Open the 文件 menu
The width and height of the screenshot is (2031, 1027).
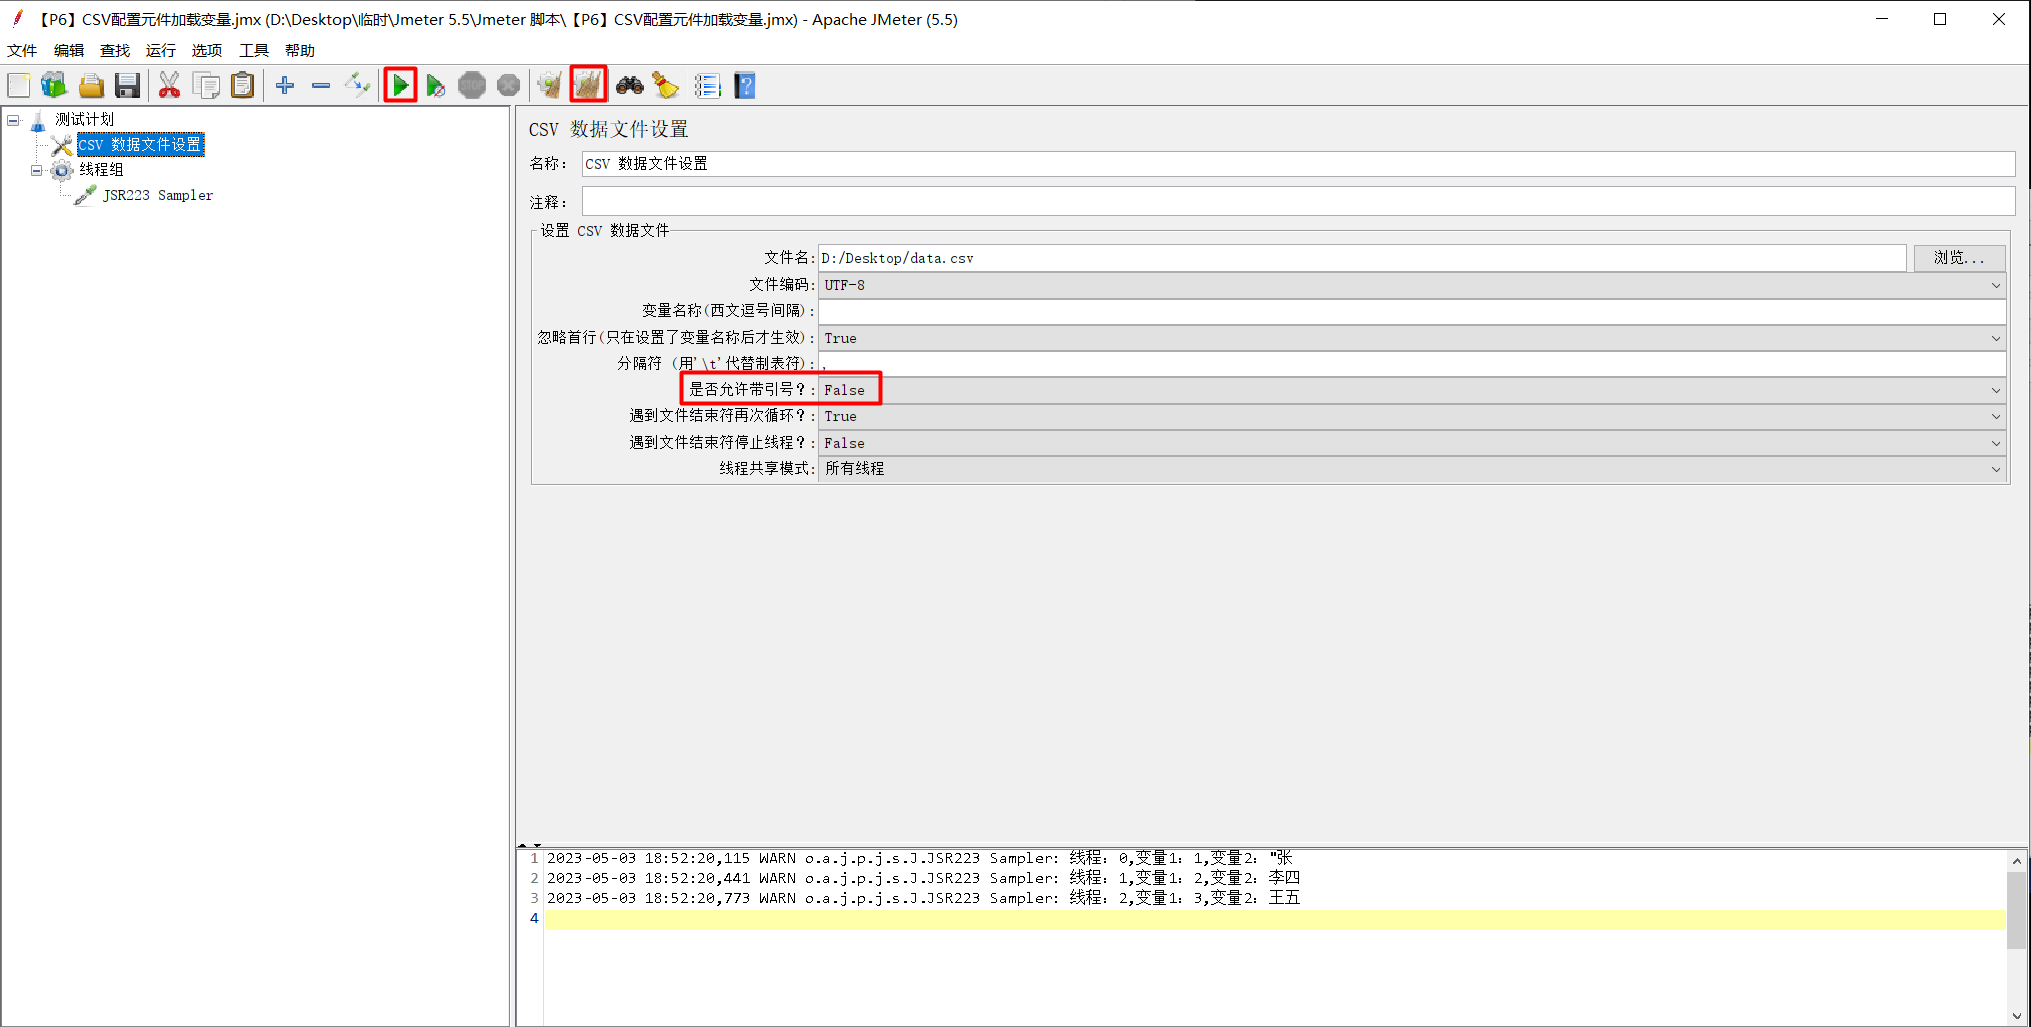22,50
